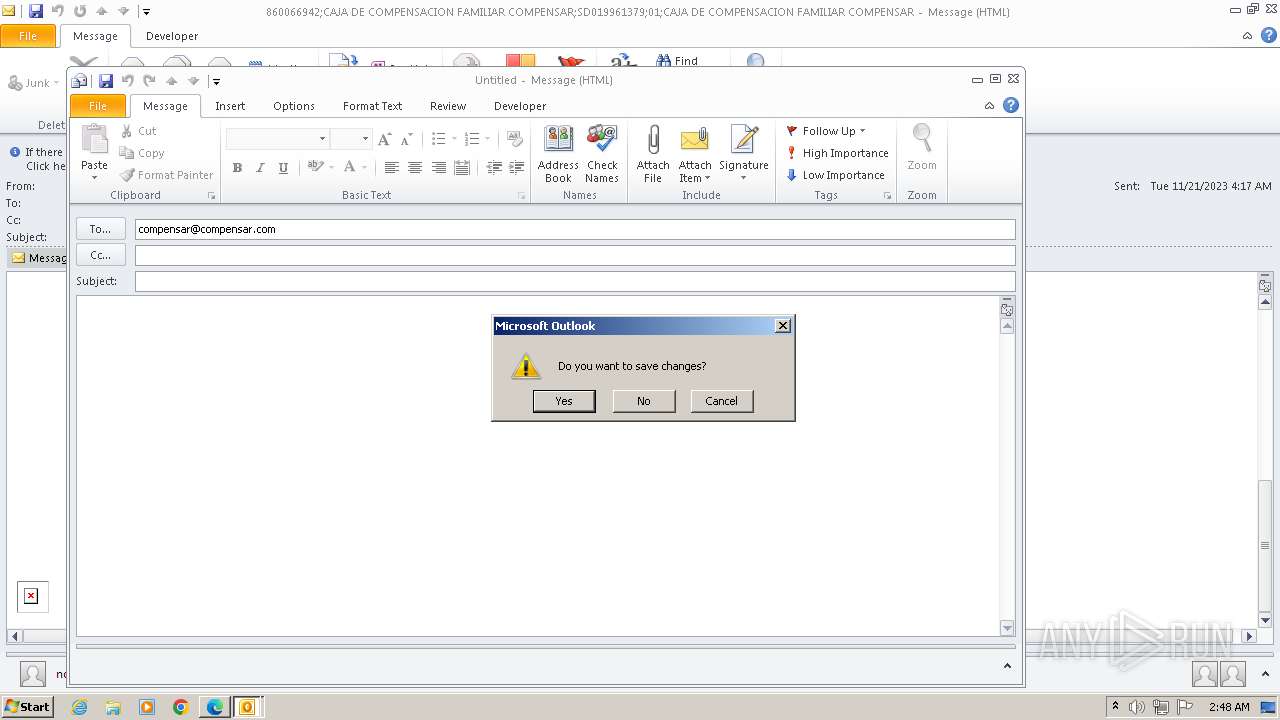
Task: Mark message as High Importance
Action: click(838, 153)
